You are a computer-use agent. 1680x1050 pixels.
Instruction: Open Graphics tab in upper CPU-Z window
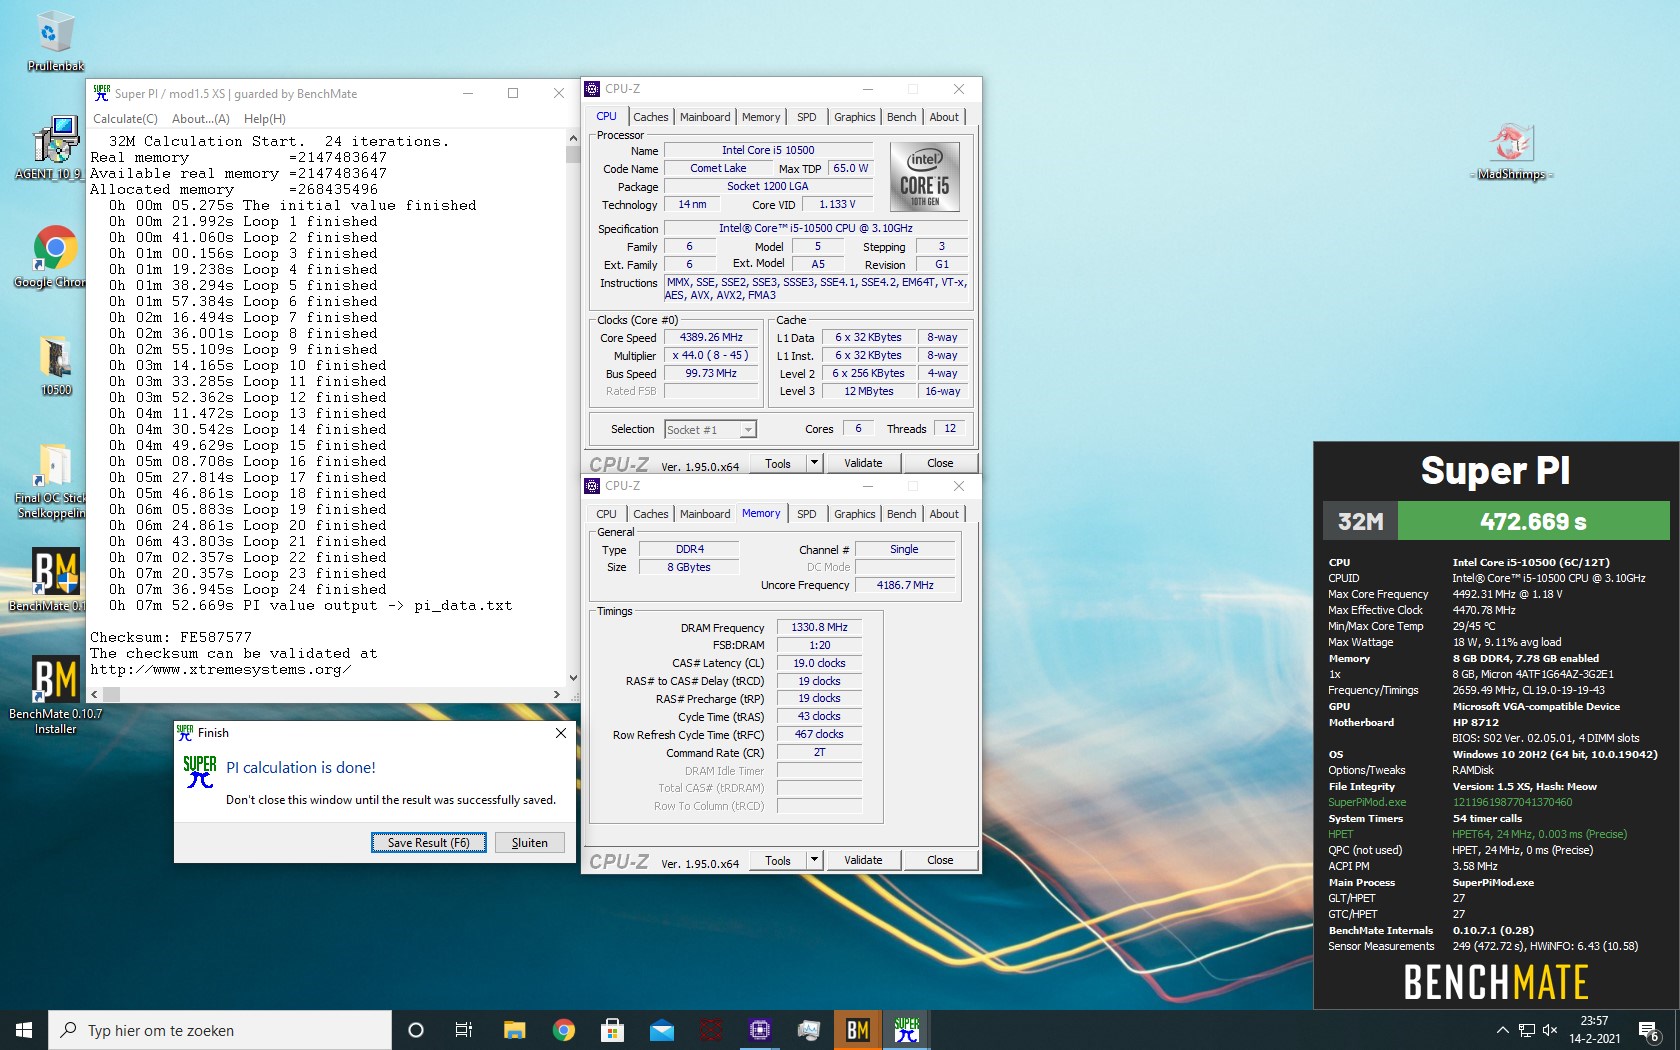click(855, 117)
